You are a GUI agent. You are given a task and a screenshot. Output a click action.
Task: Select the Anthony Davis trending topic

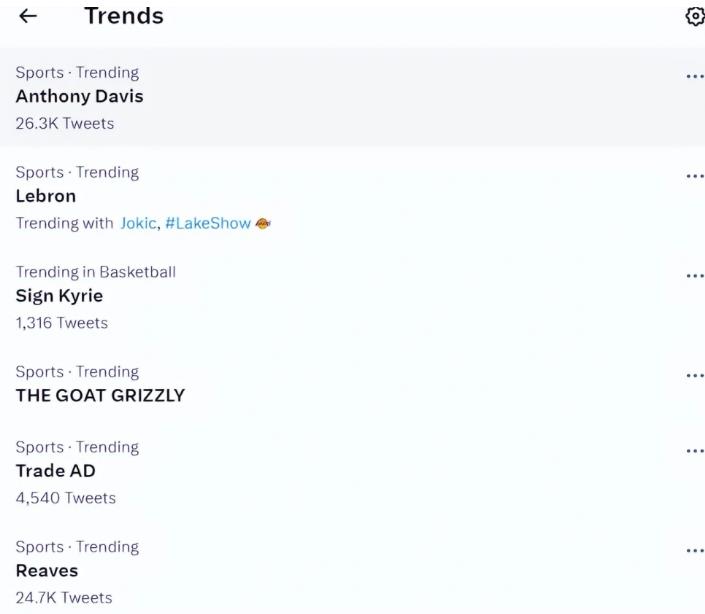(79, 97)
